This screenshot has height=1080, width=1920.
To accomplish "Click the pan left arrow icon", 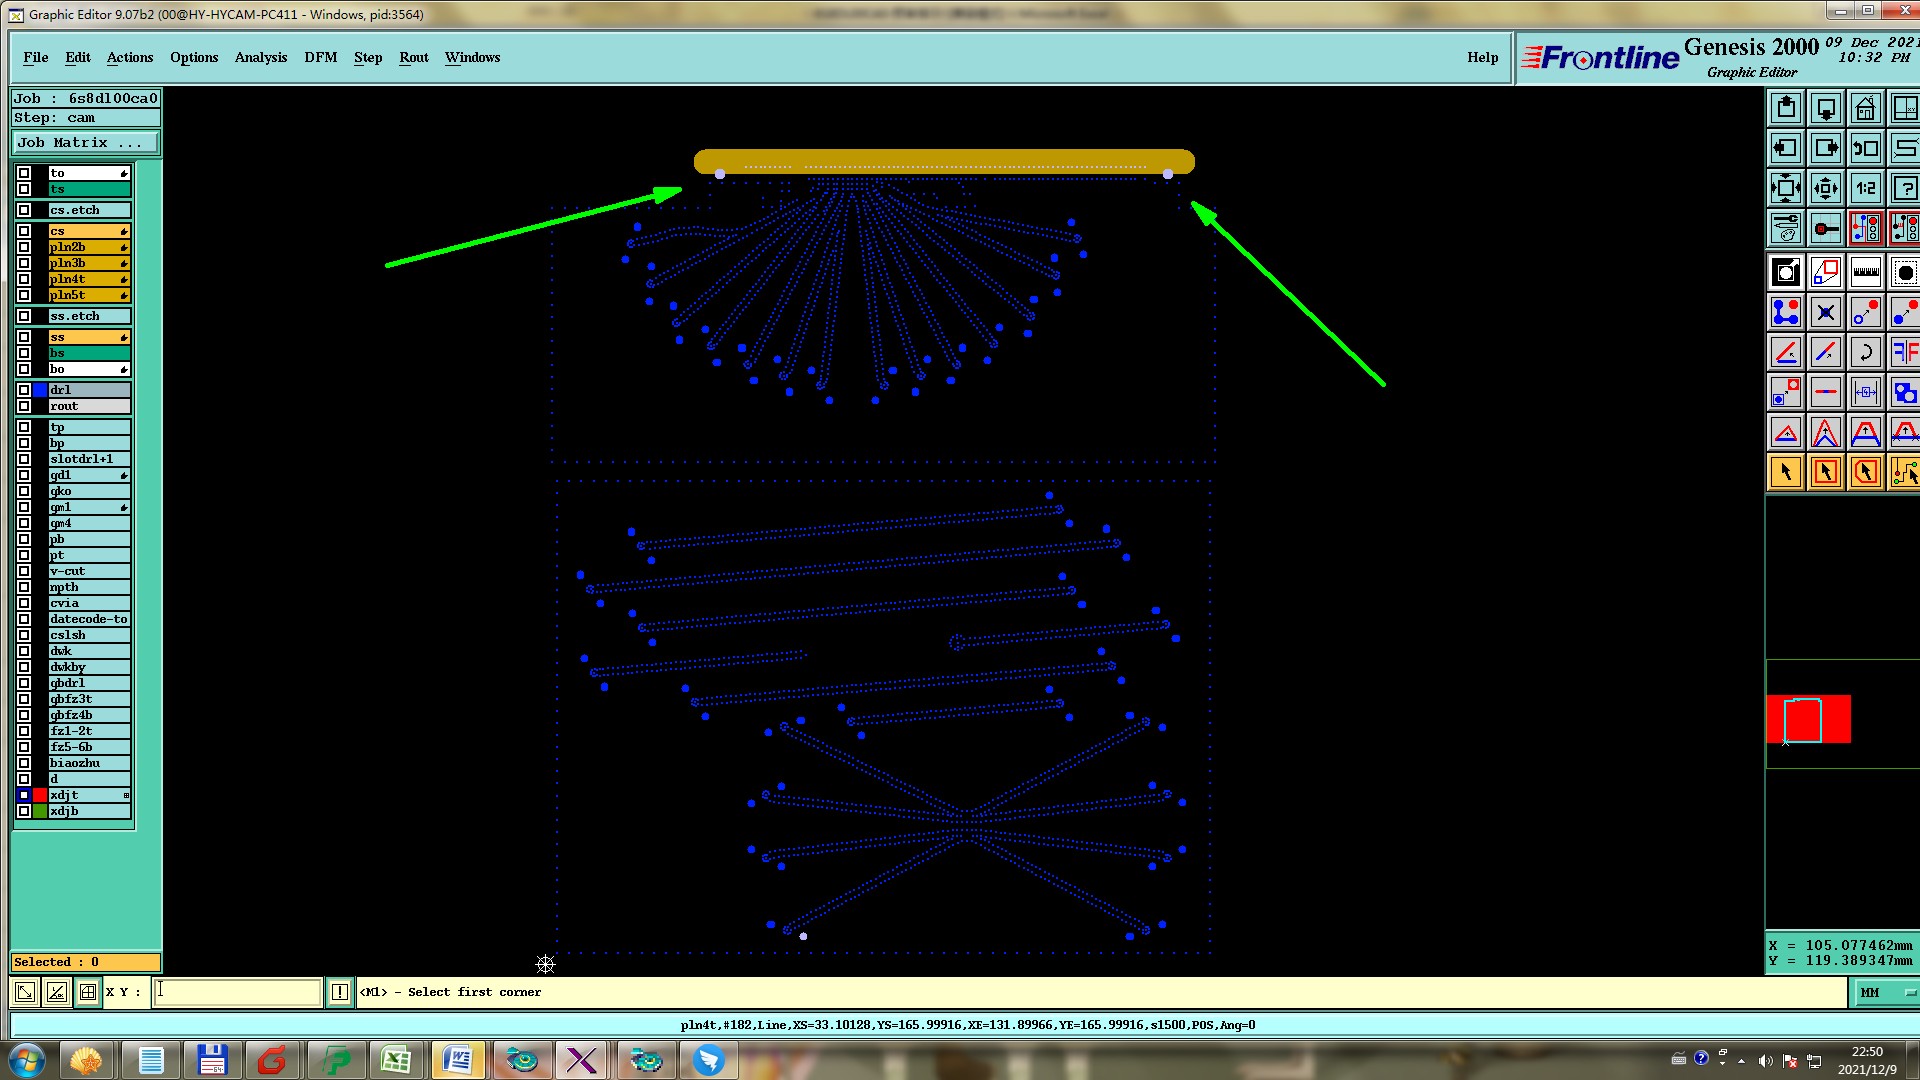I will pyautogui.click(x=1786, y=148).
